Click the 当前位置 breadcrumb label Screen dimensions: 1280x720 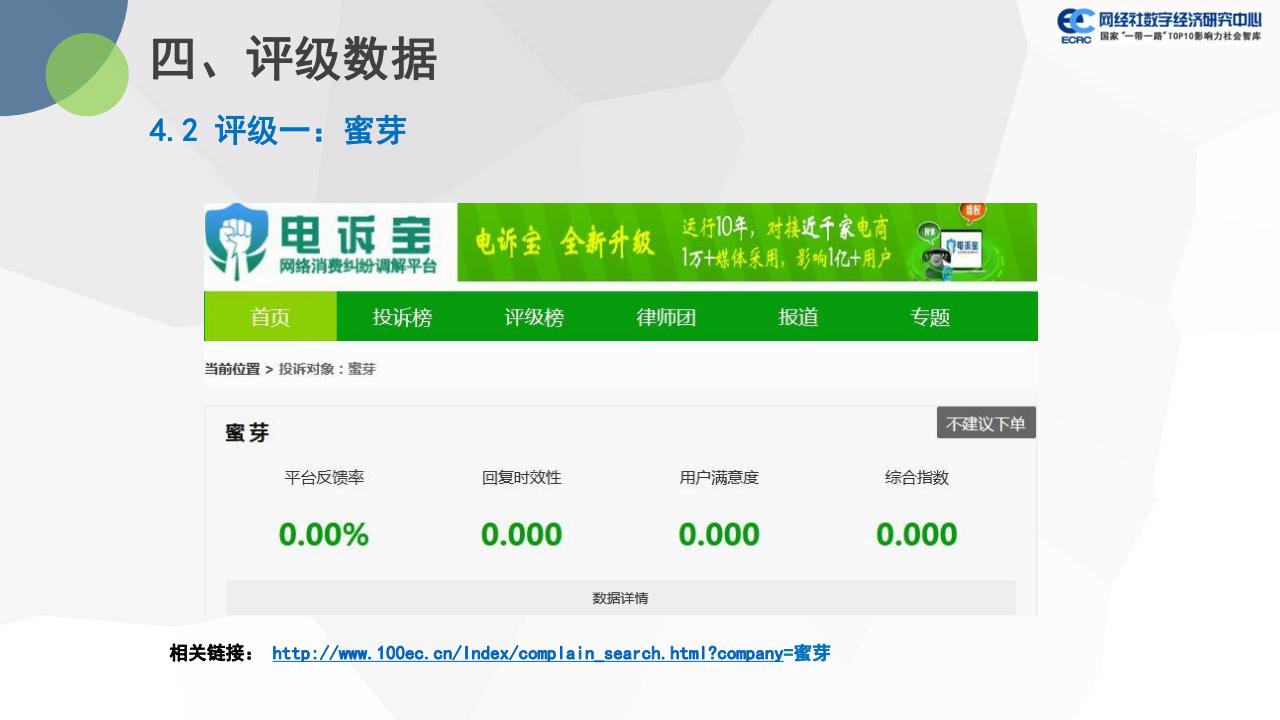click(232, 369)
